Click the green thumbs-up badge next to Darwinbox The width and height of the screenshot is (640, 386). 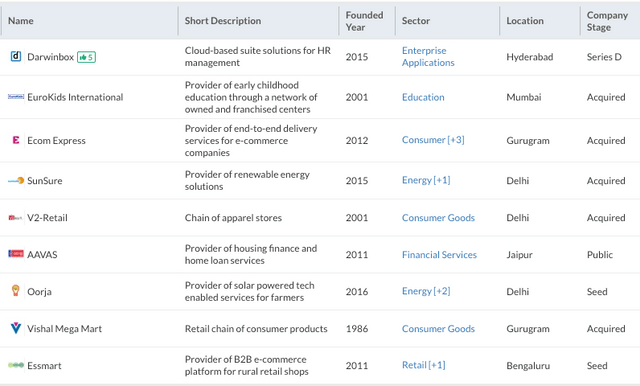click(x=86, y=57)
